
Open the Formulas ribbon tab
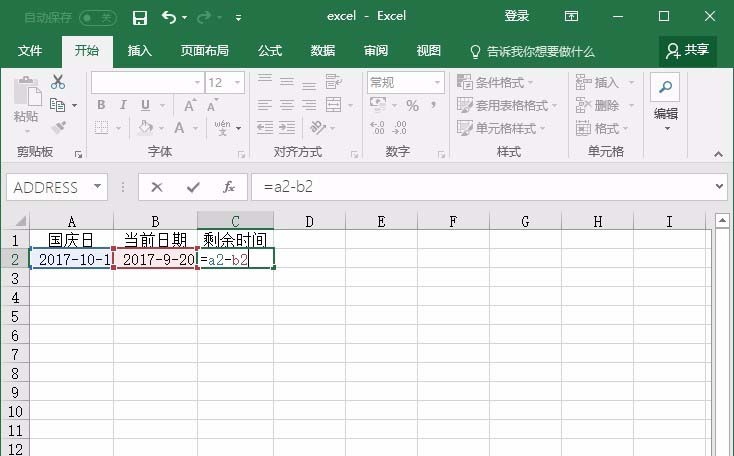tap(270, 51)
